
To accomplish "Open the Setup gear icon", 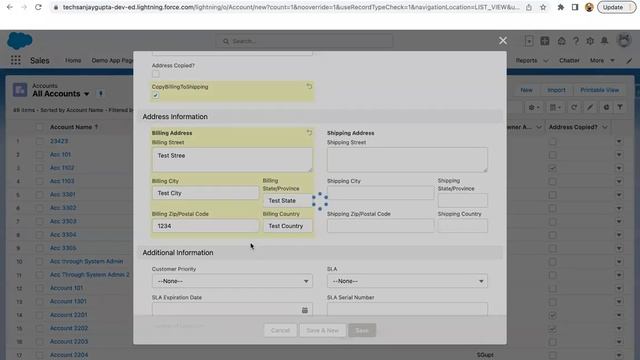I will click(x=590, y=41).
